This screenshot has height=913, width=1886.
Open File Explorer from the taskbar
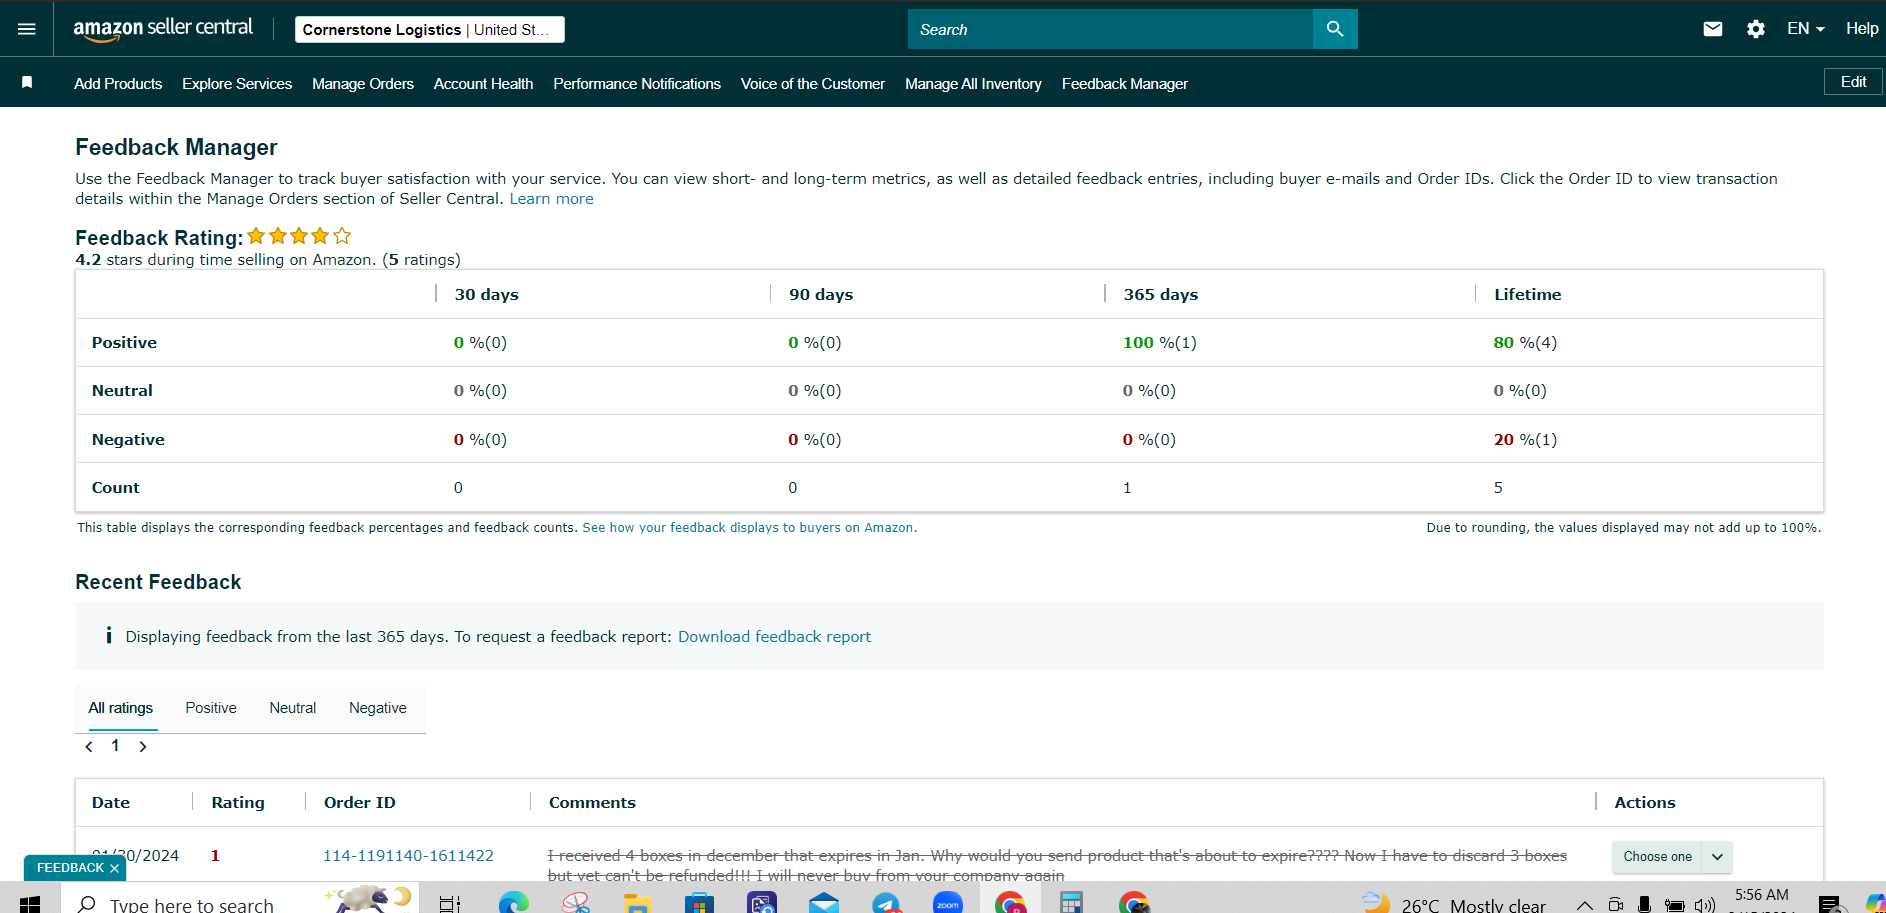tap(637, 904)
